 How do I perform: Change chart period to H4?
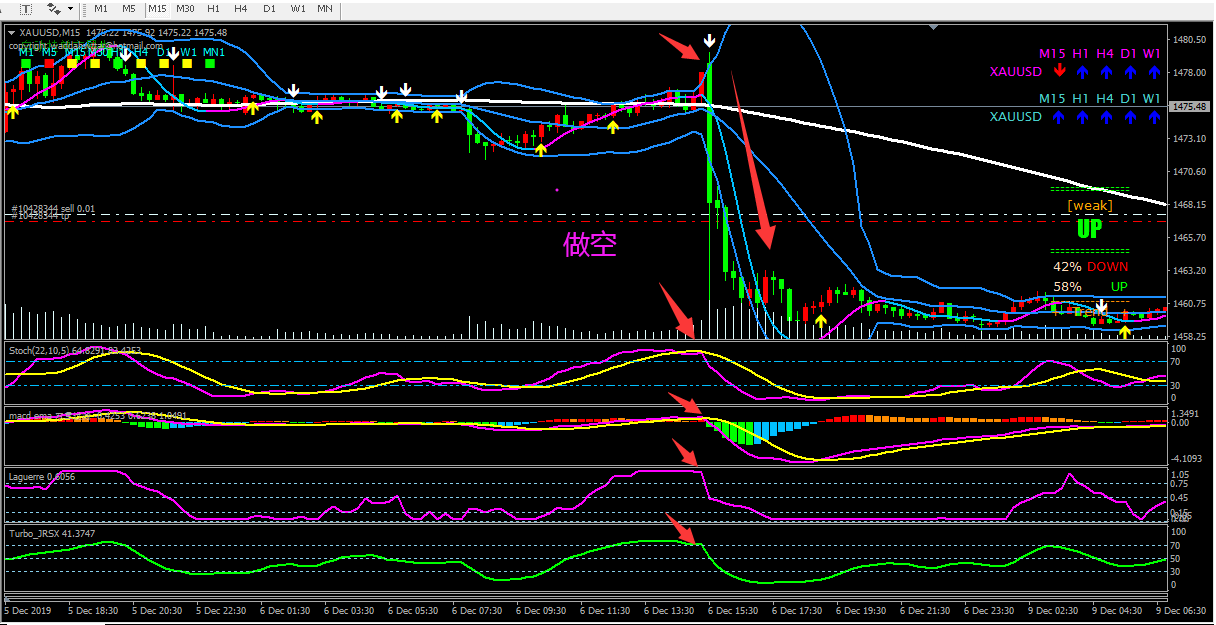tap(241, 8)
